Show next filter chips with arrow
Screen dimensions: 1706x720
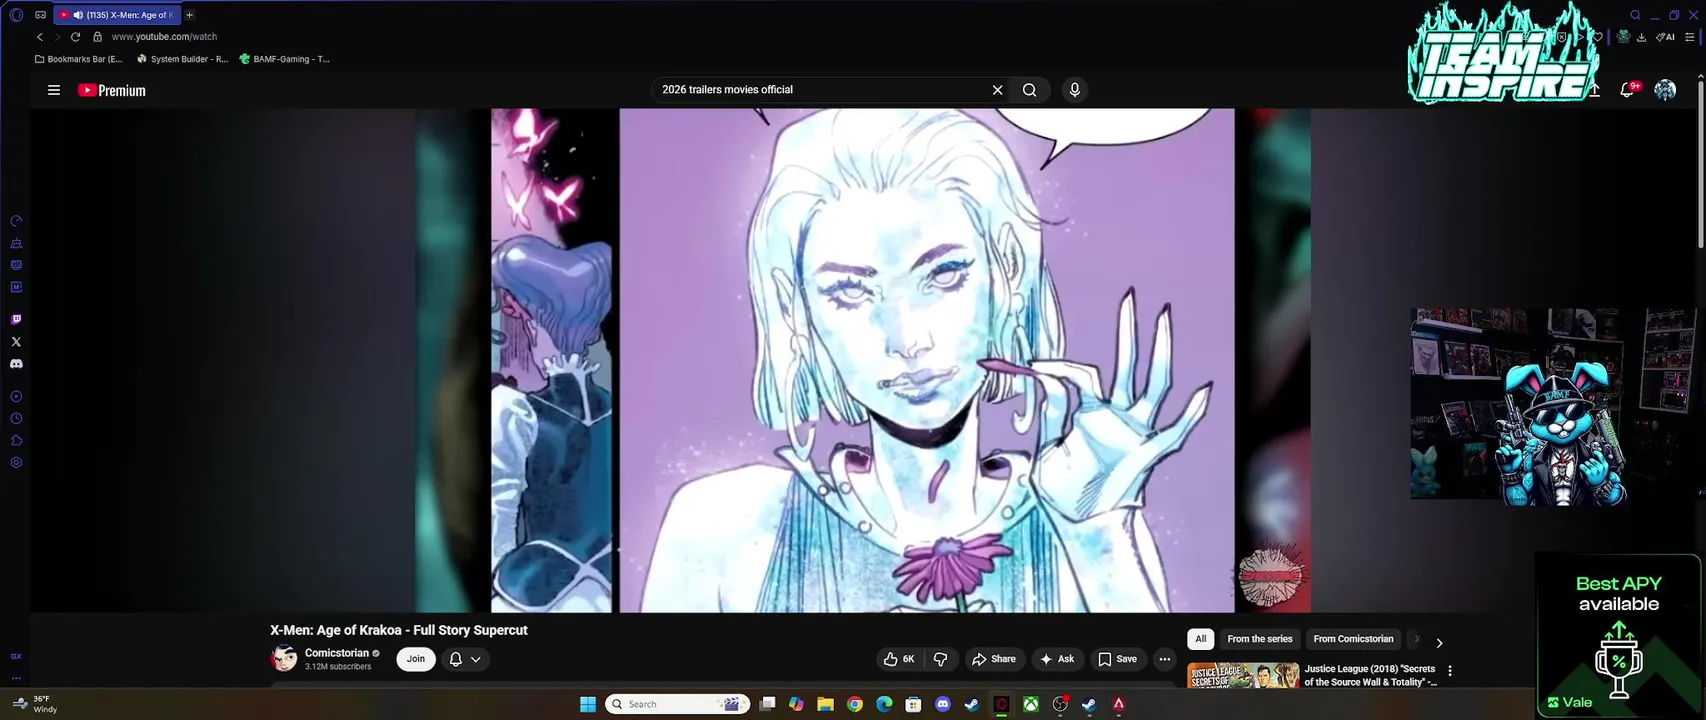(1439, 643)
